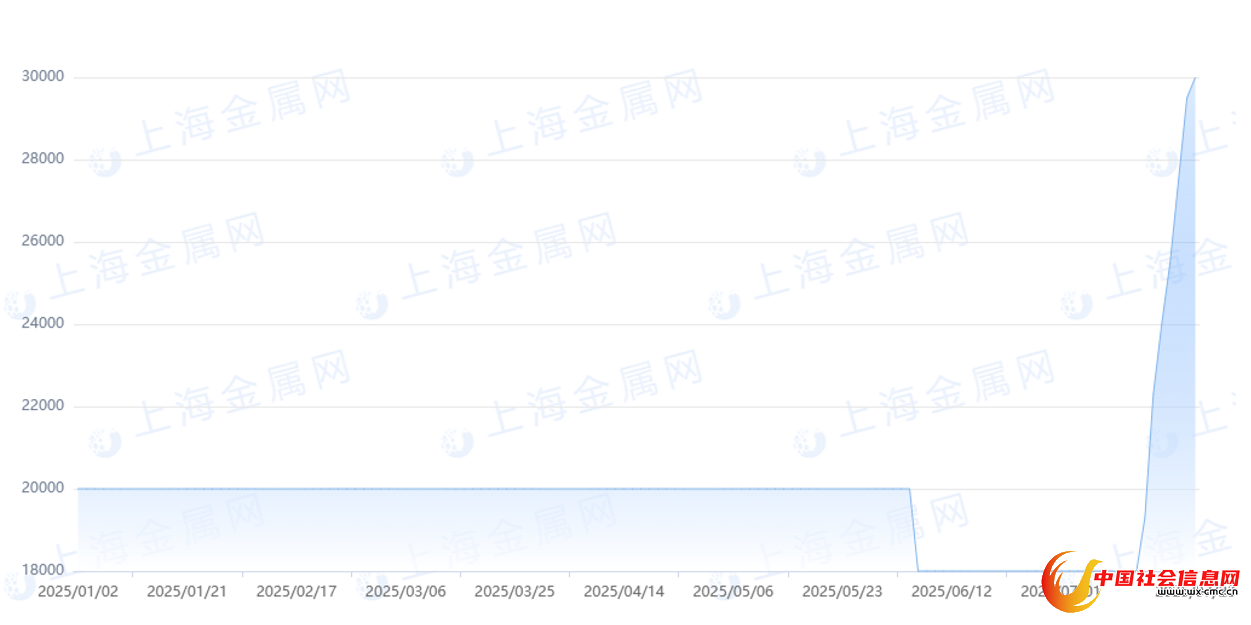Viewport: 1251px width, 625px height.
Task: Click the 2025/05/23 date label
Action: point(842,591)
